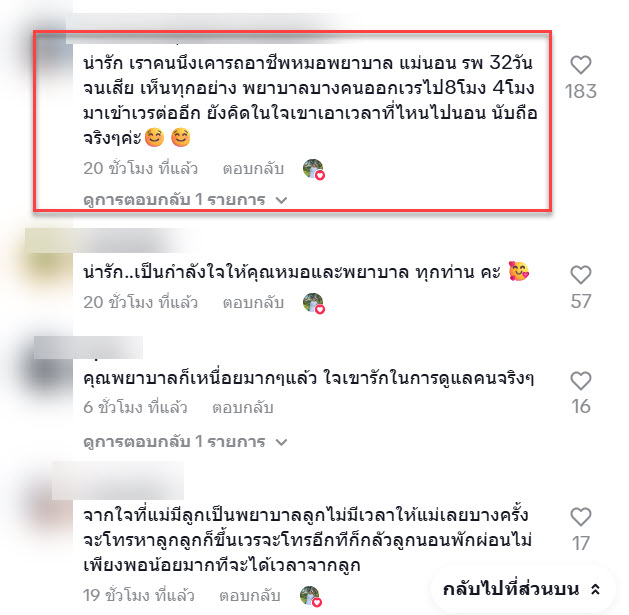Reply (ตอบกลับ) to the first comment
629x615 pixels.
point(253,168)
